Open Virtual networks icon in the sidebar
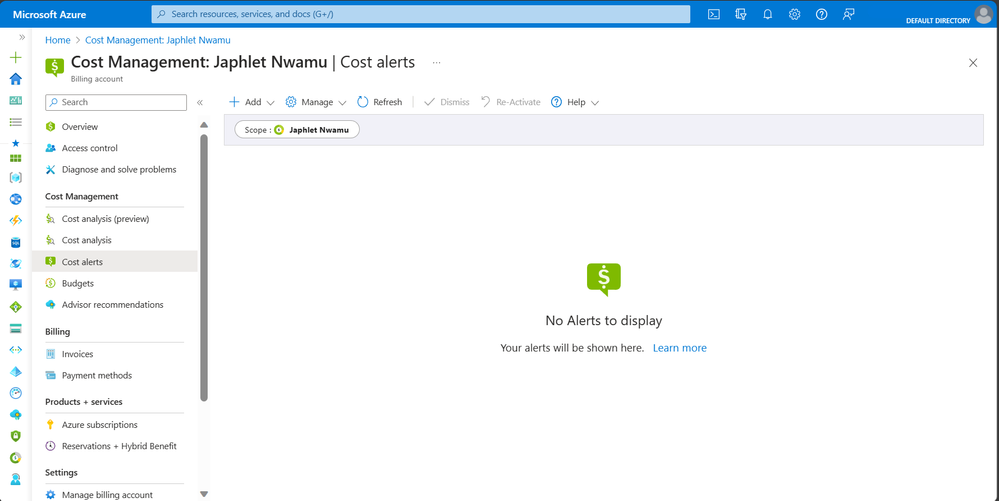 (x=16, y=350)
